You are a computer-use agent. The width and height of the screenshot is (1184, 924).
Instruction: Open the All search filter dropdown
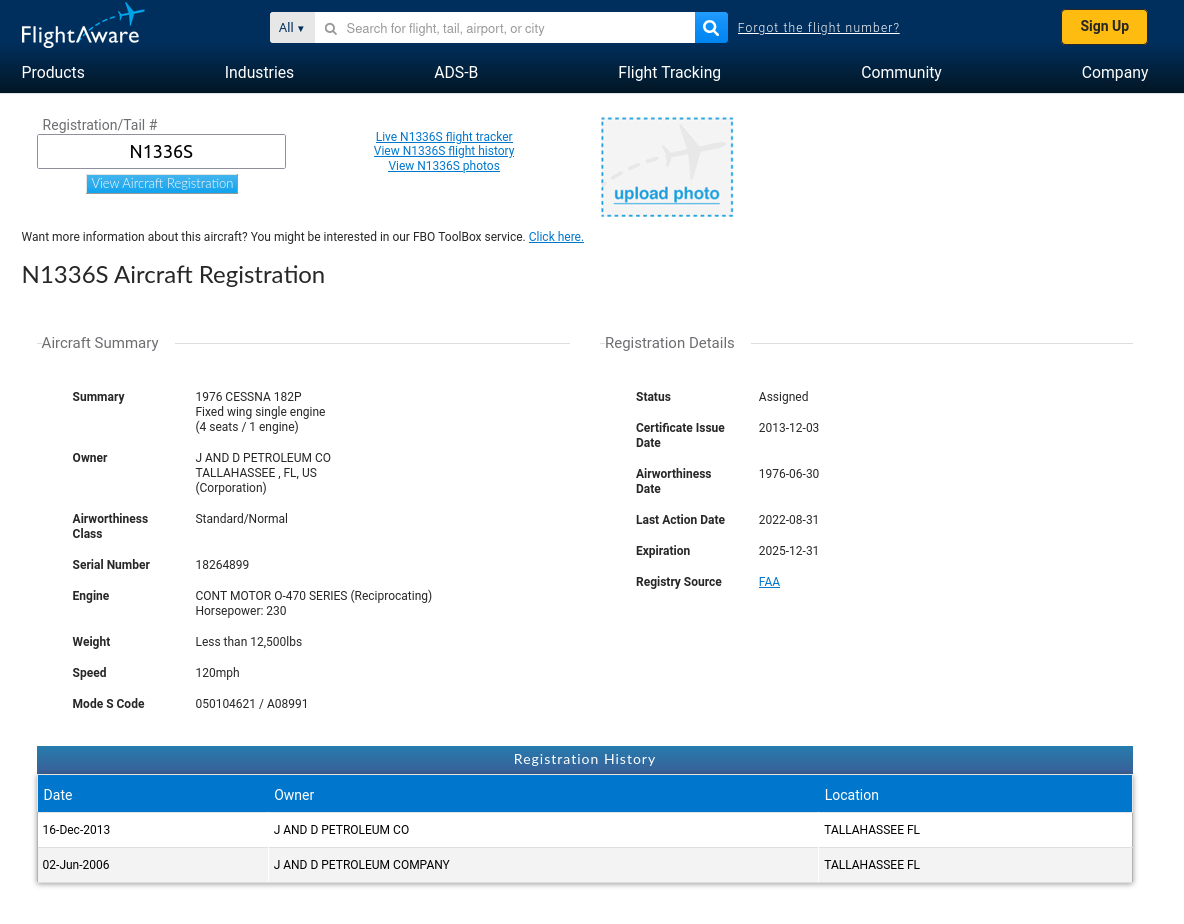[x=291, y=28]
